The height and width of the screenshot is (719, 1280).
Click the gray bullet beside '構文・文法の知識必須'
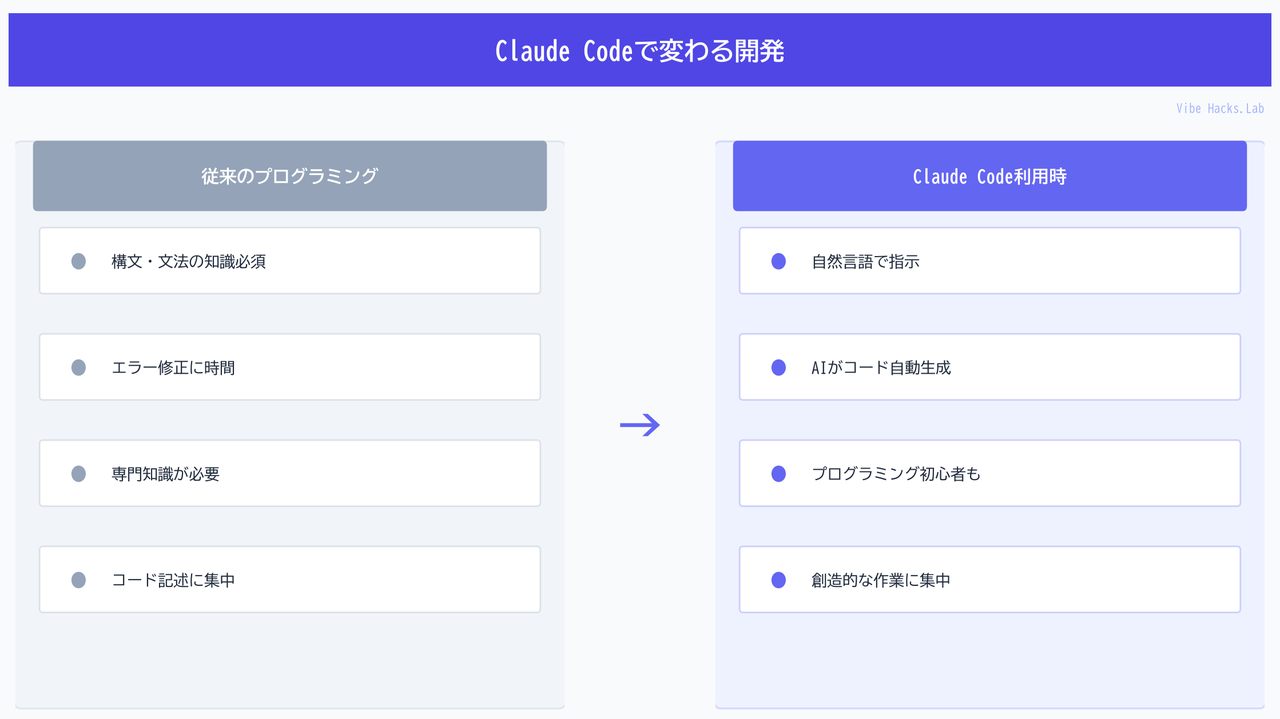(x=79, y=261)
